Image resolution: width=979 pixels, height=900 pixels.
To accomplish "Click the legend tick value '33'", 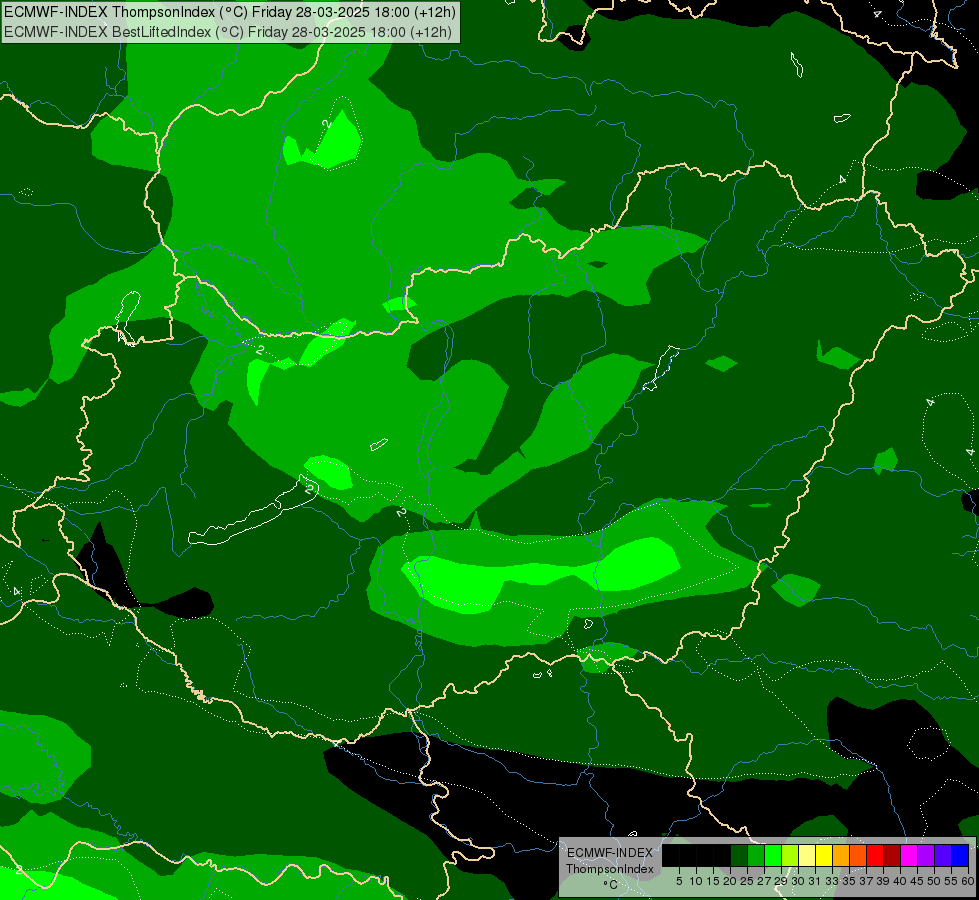I will point(832,881).
